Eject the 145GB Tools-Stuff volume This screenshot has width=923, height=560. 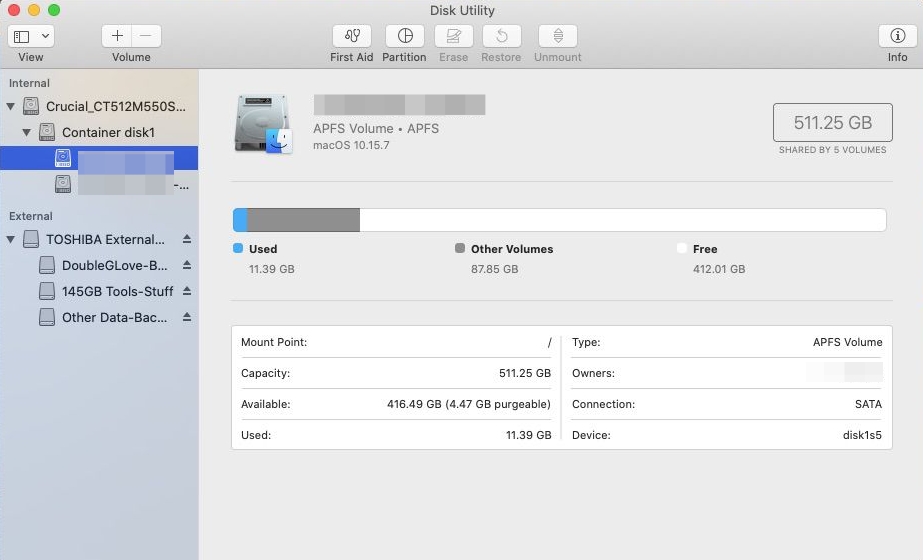(187, 291)
